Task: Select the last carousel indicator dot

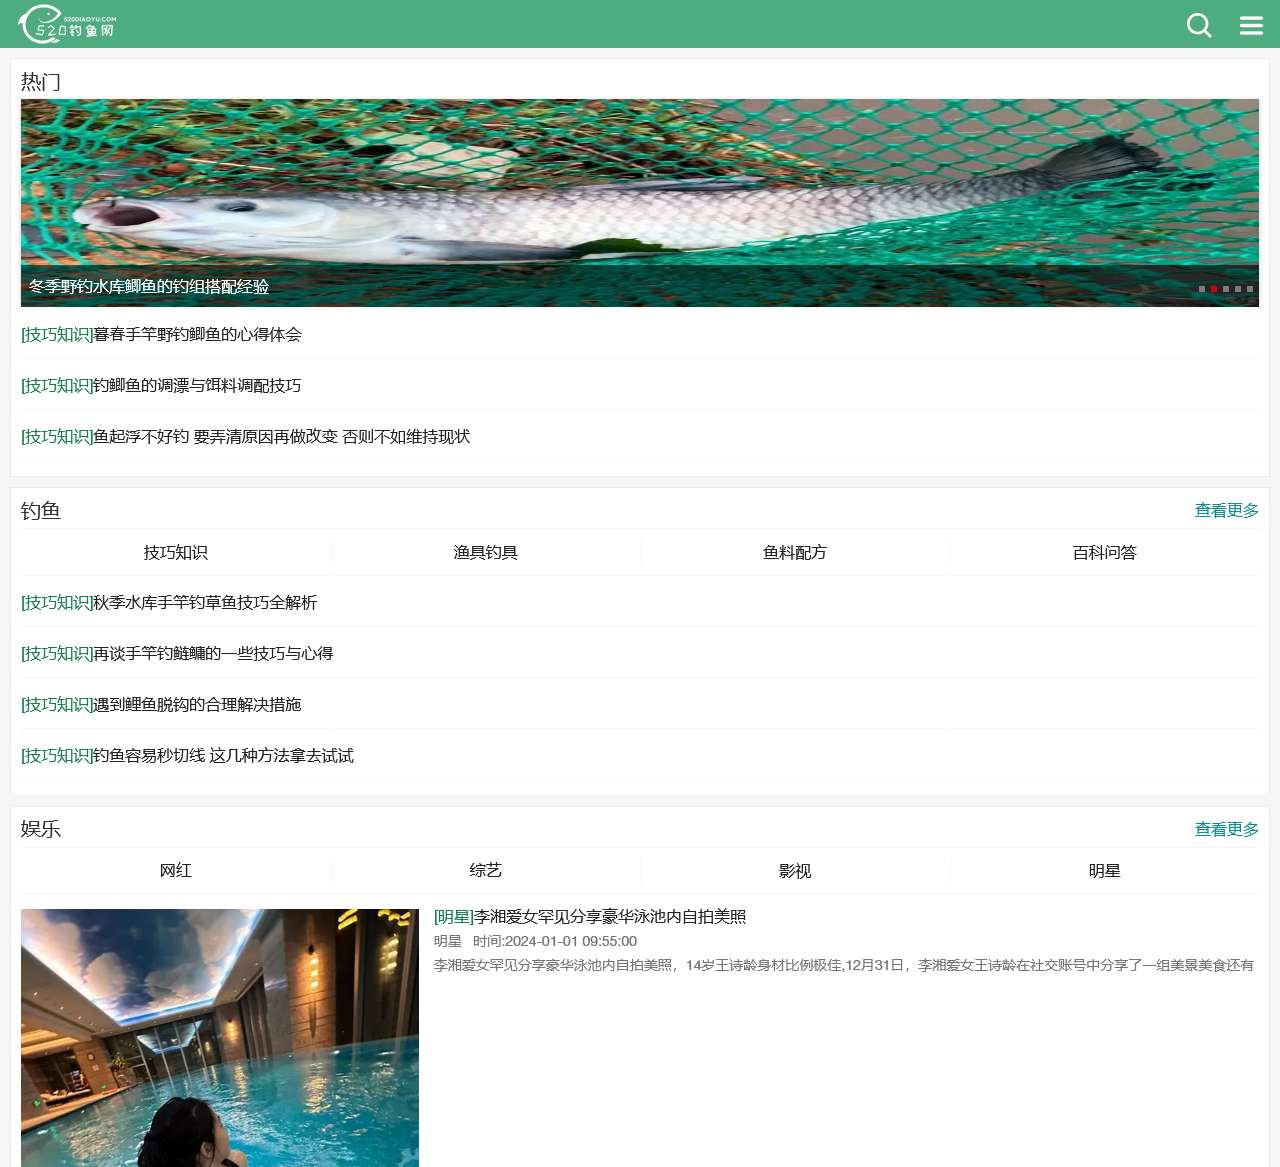Action: [x=1250, y=288]
